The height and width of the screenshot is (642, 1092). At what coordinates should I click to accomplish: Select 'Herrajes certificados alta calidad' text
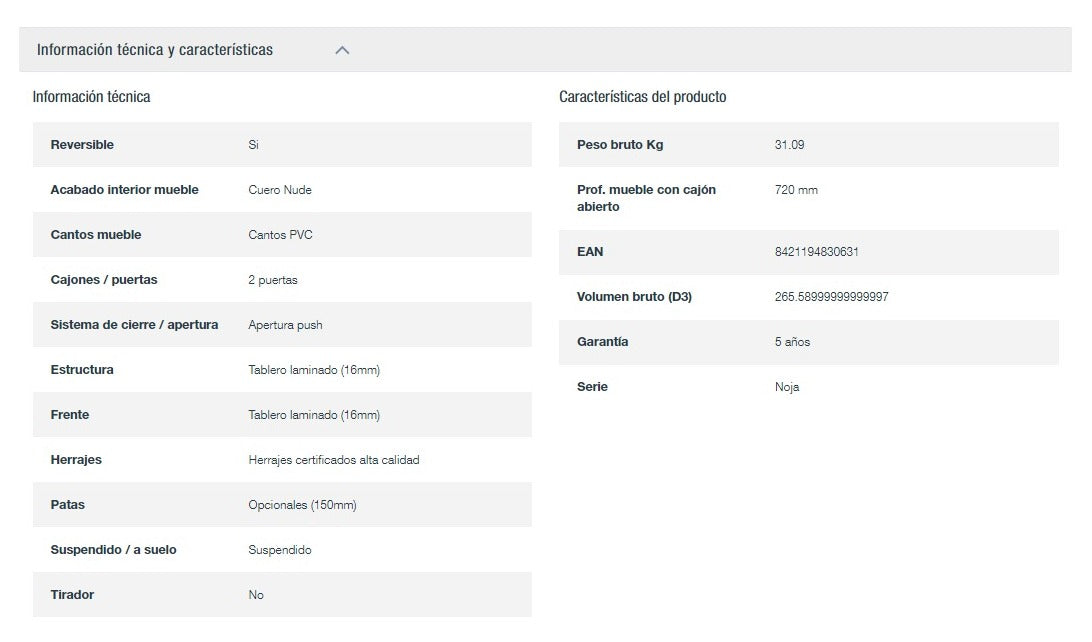334,460
